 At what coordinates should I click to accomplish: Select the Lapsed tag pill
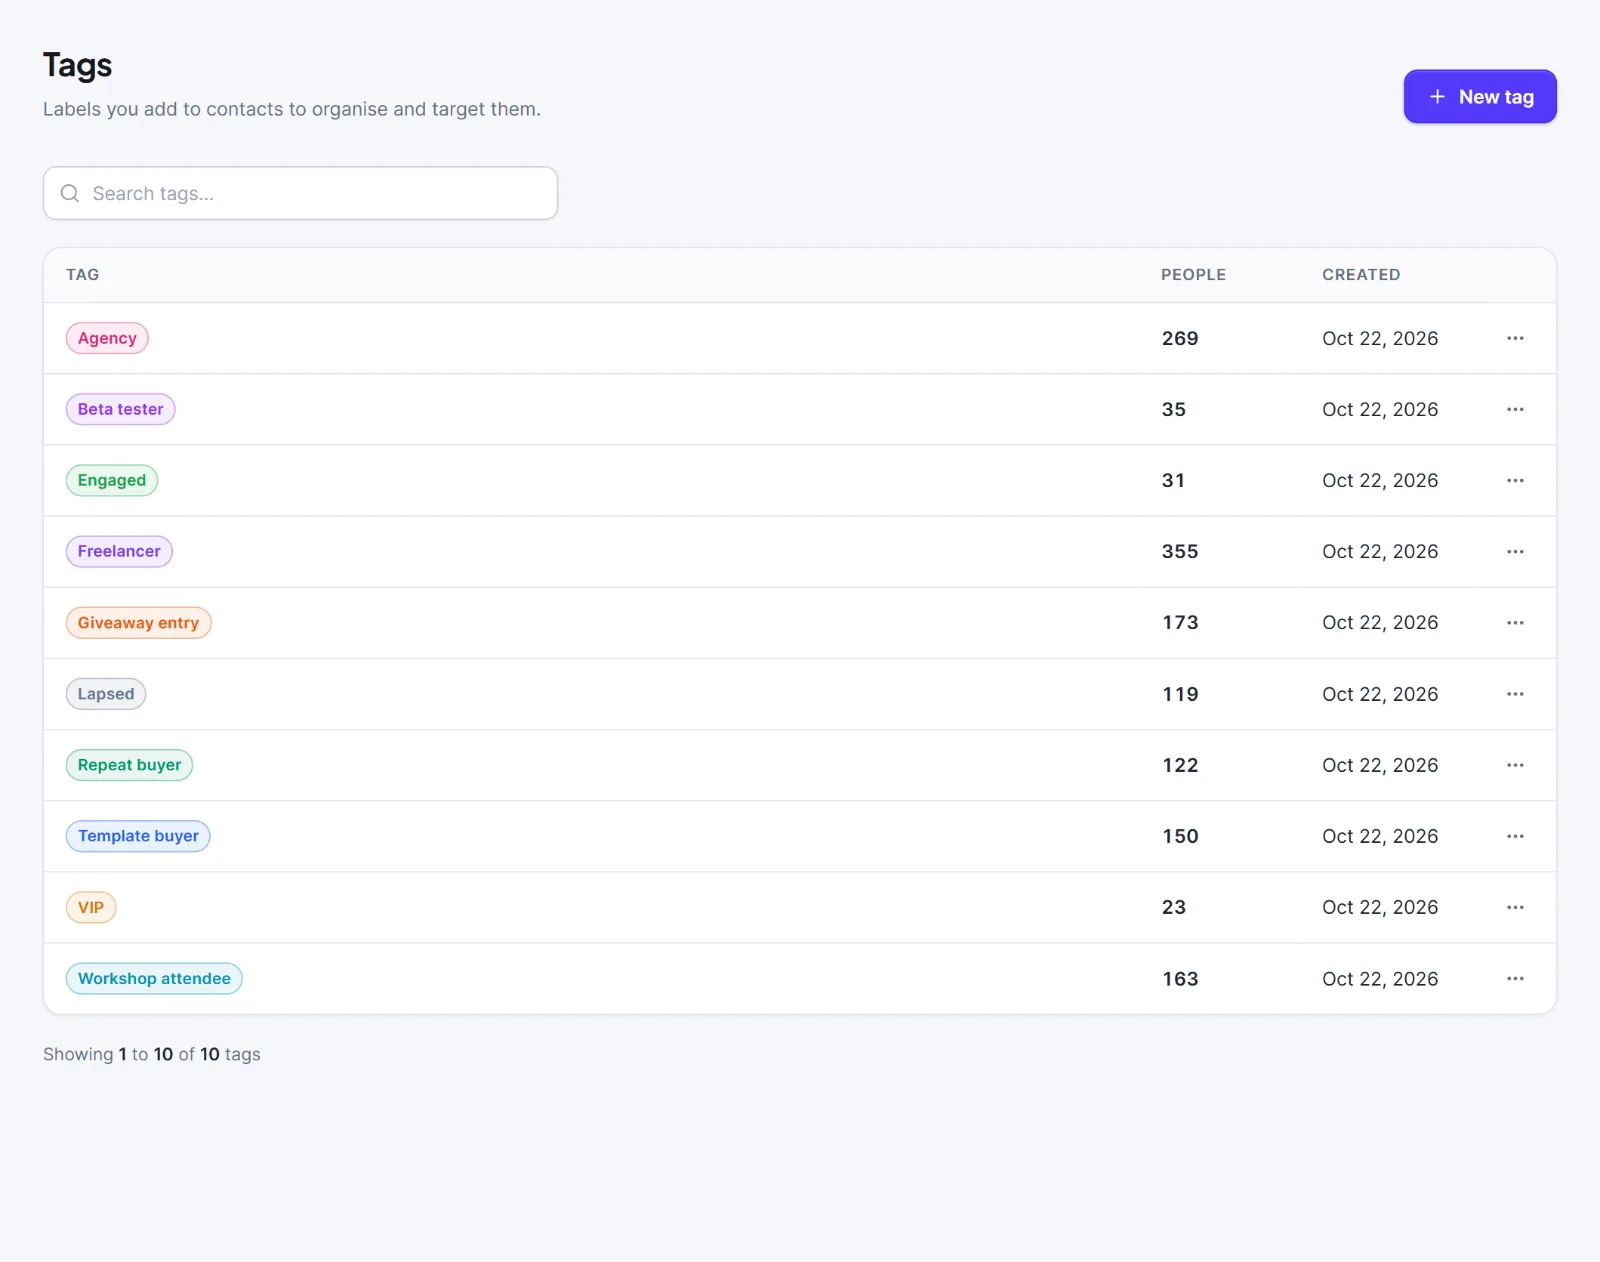[106, 694]
